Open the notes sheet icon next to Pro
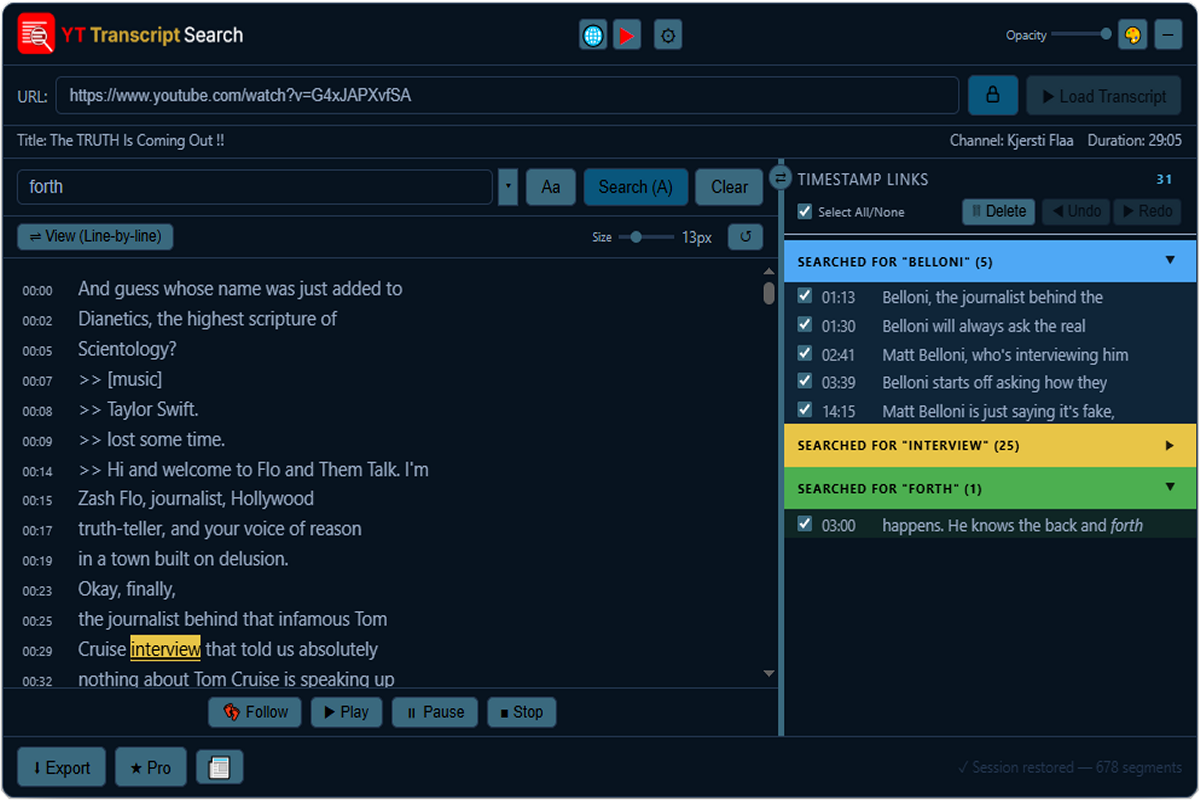 pyautogui.click(x=220, y=768)
